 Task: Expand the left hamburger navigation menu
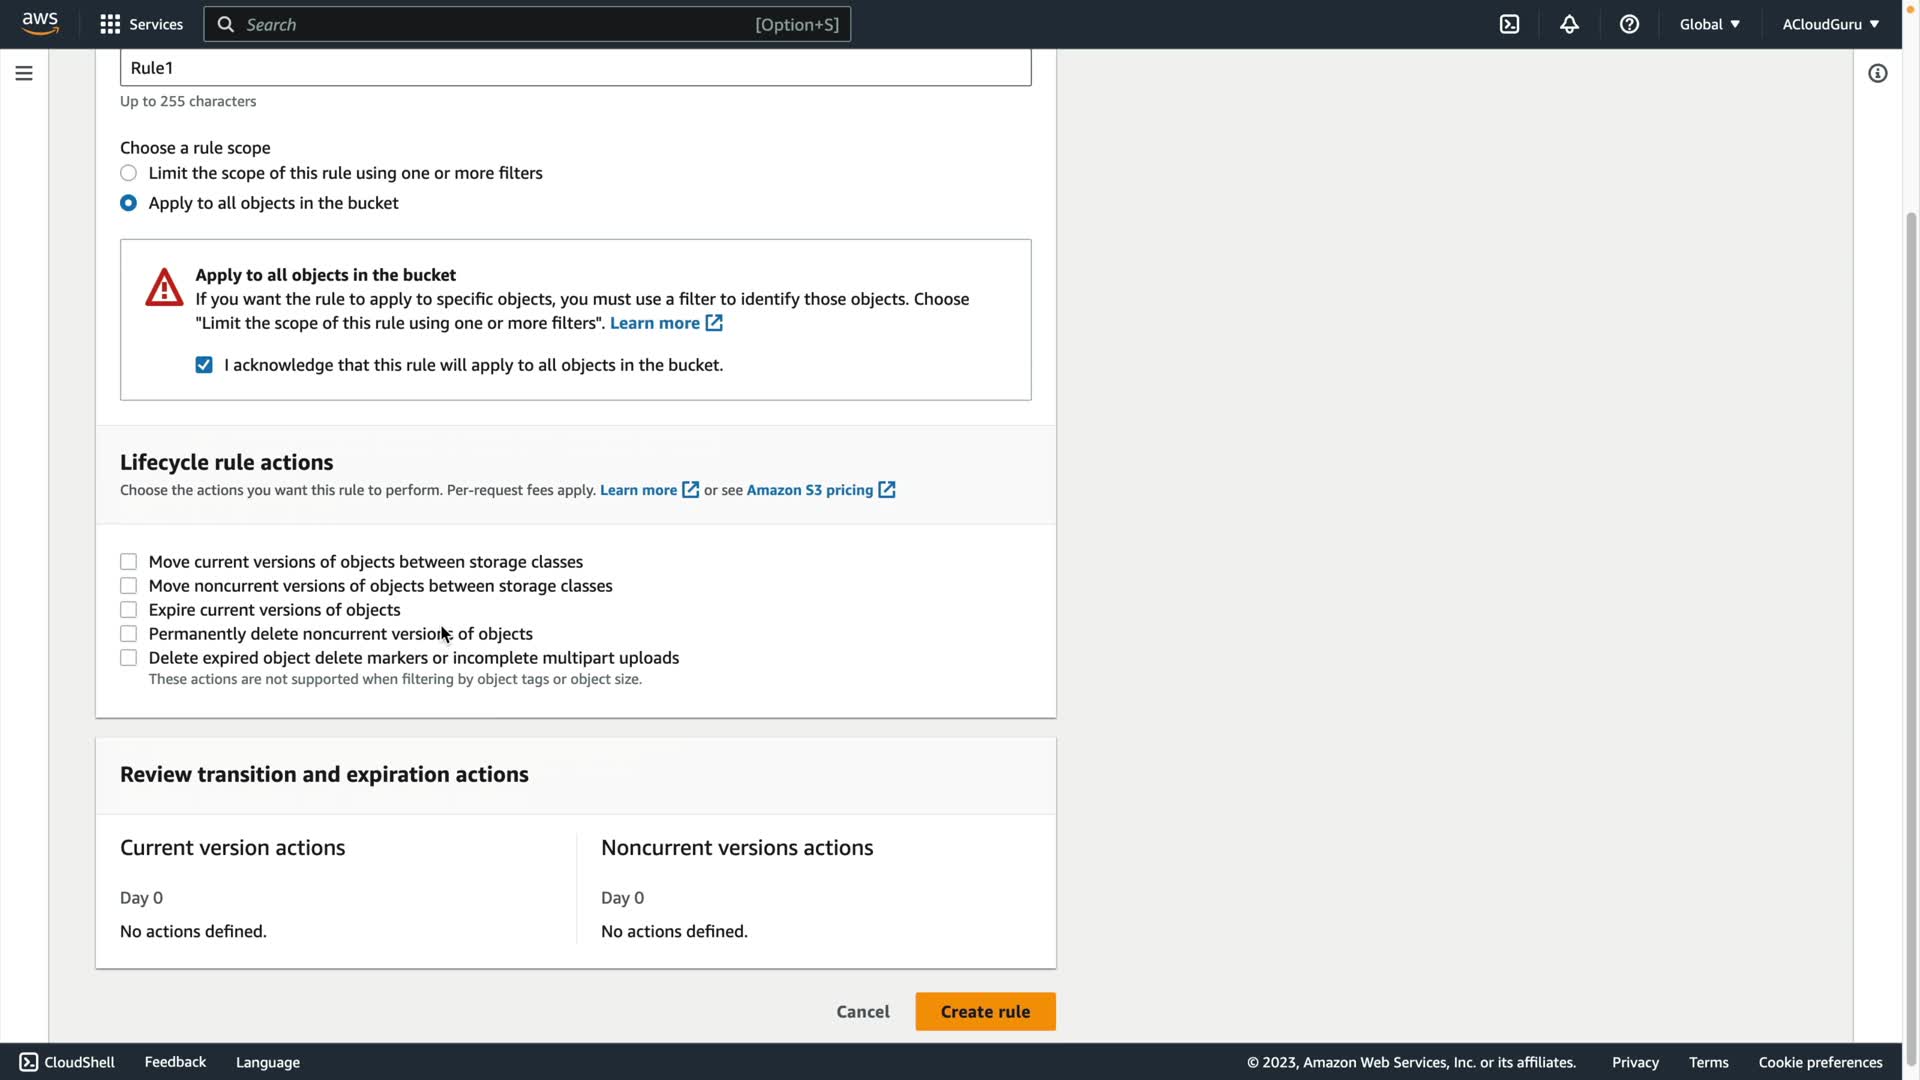(x=24, y=73)
